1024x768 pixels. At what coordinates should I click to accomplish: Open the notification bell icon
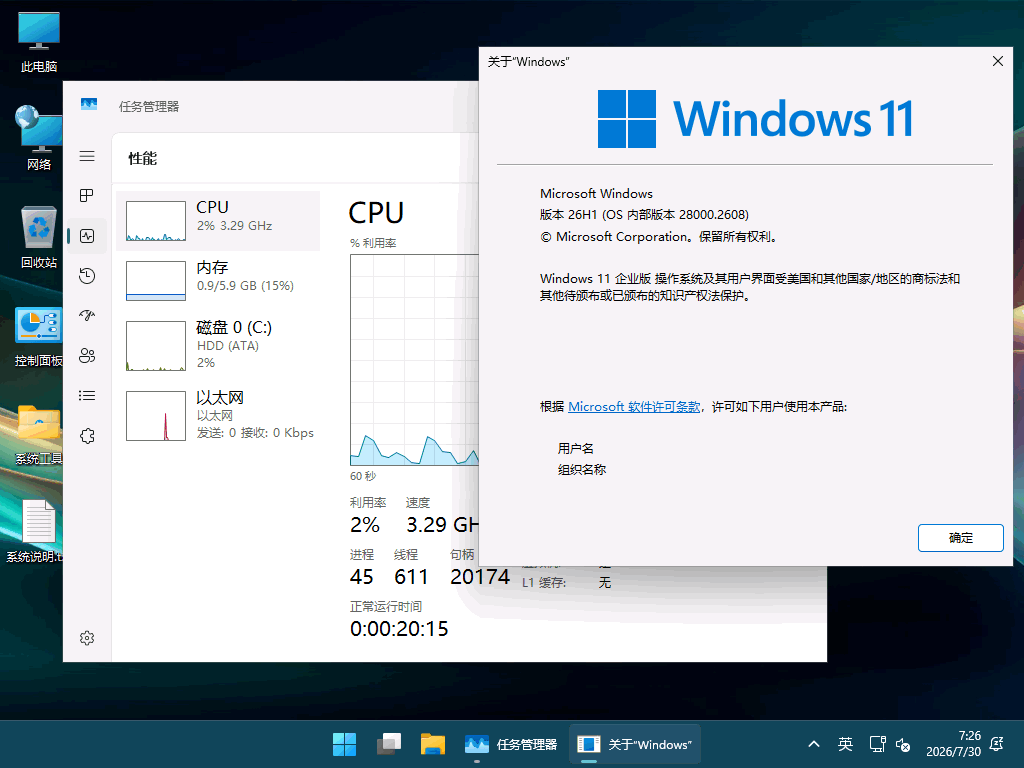coord(997,744)
